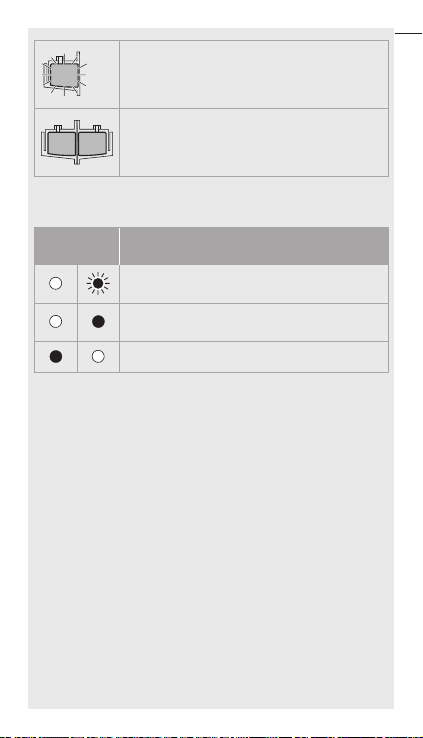The image size is (423, 738).
Task: Click the empty circle in the third row
Action: (98, 357)
